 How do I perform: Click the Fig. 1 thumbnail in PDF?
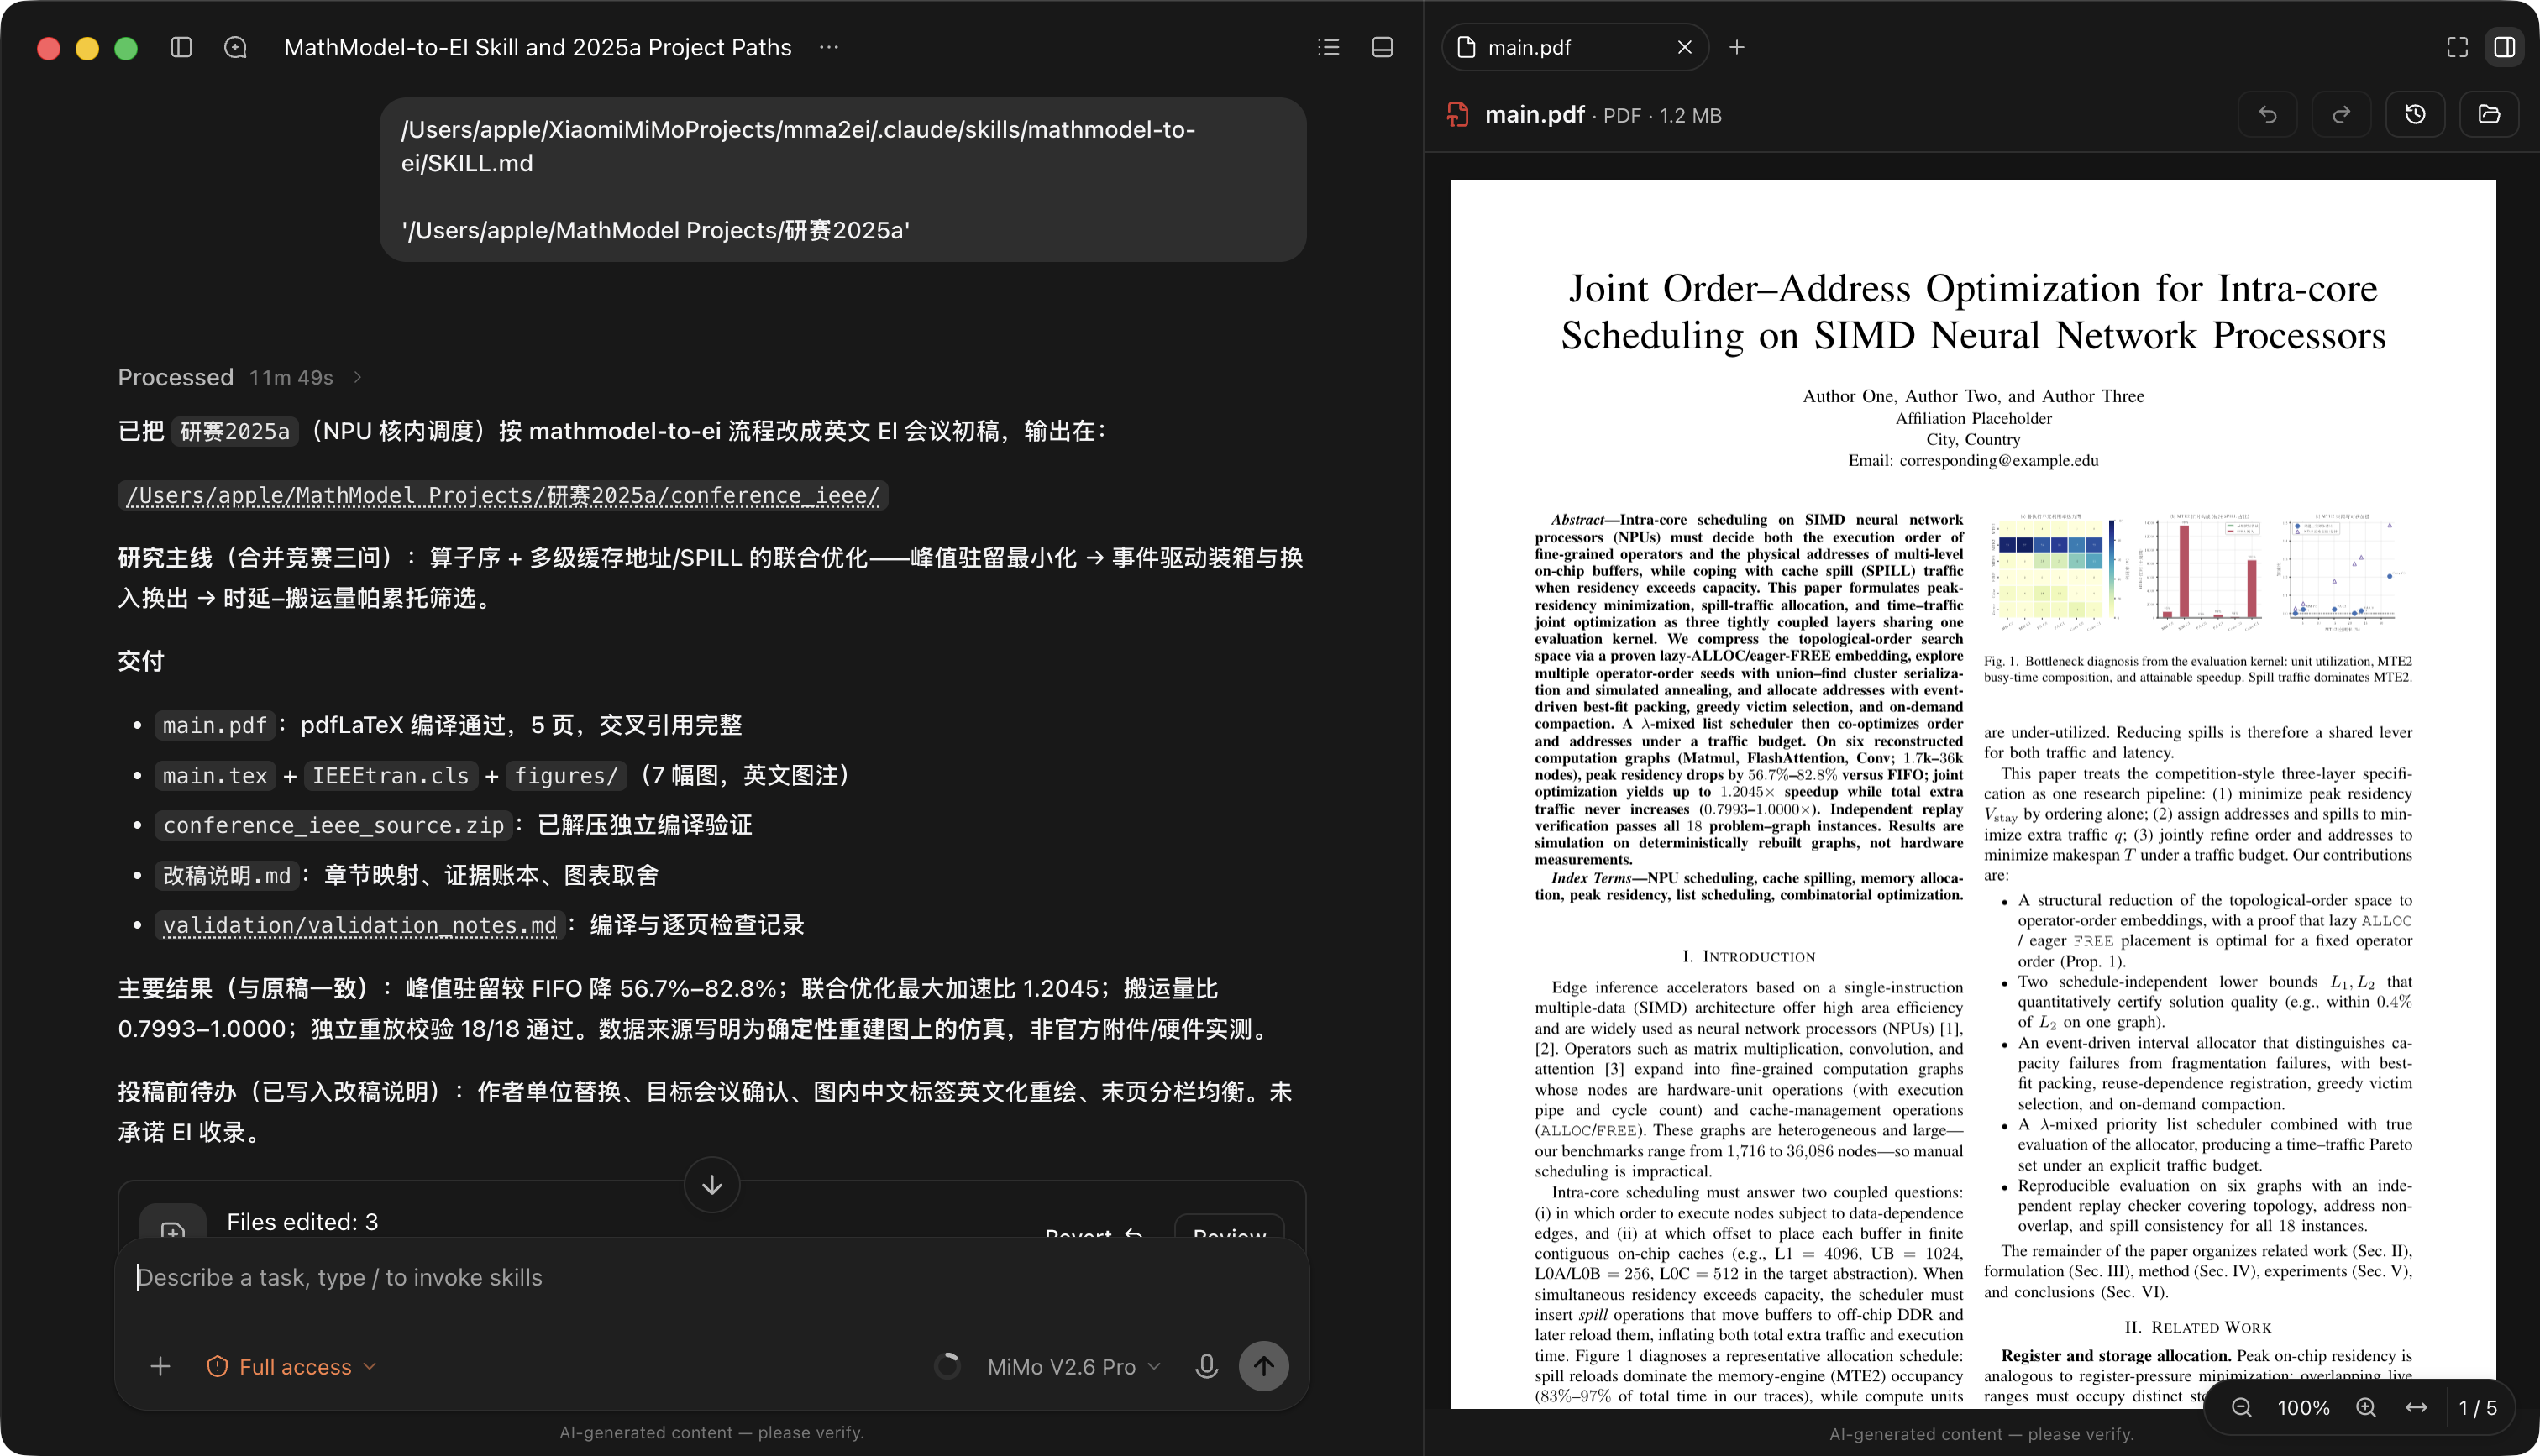coord(2197,573)
